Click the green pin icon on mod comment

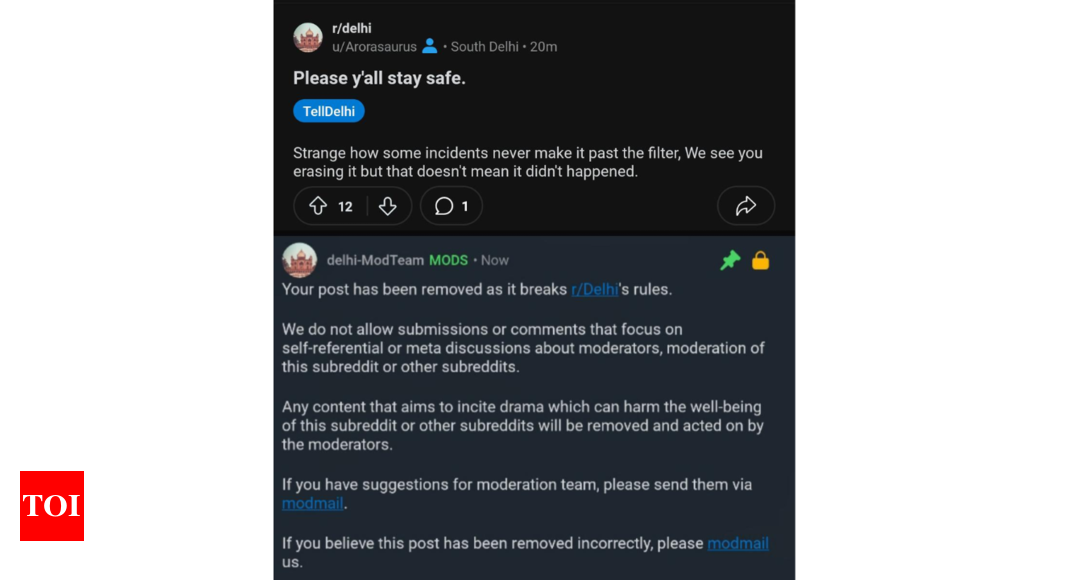(x=731, y=260)
